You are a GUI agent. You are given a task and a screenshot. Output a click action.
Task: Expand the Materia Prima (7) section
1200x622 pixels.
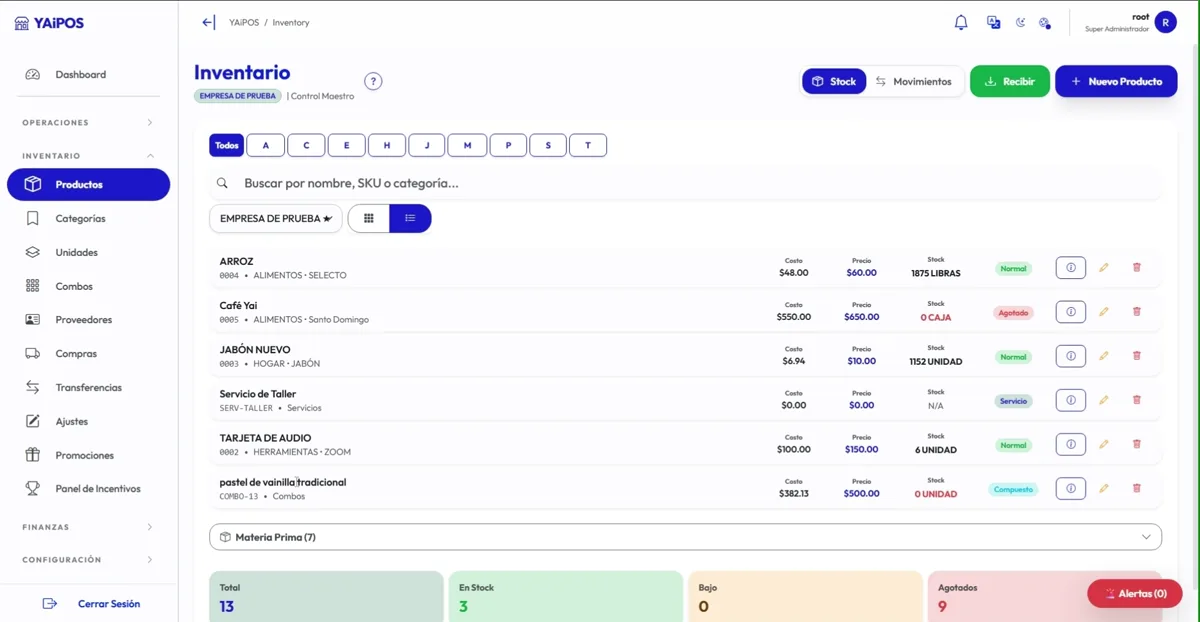(x=686, y=537)
